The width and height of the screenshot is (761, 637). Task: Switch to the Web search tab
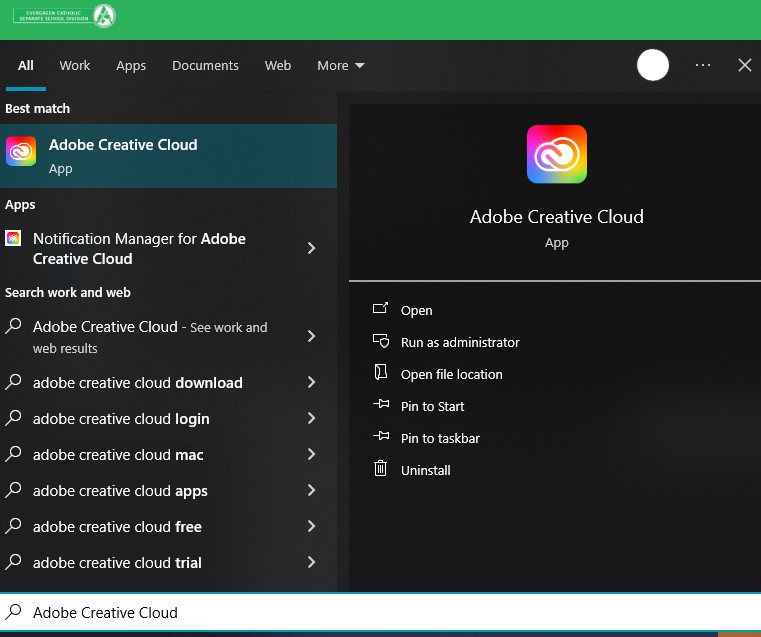pyautogui.click(x=278, y=65)
